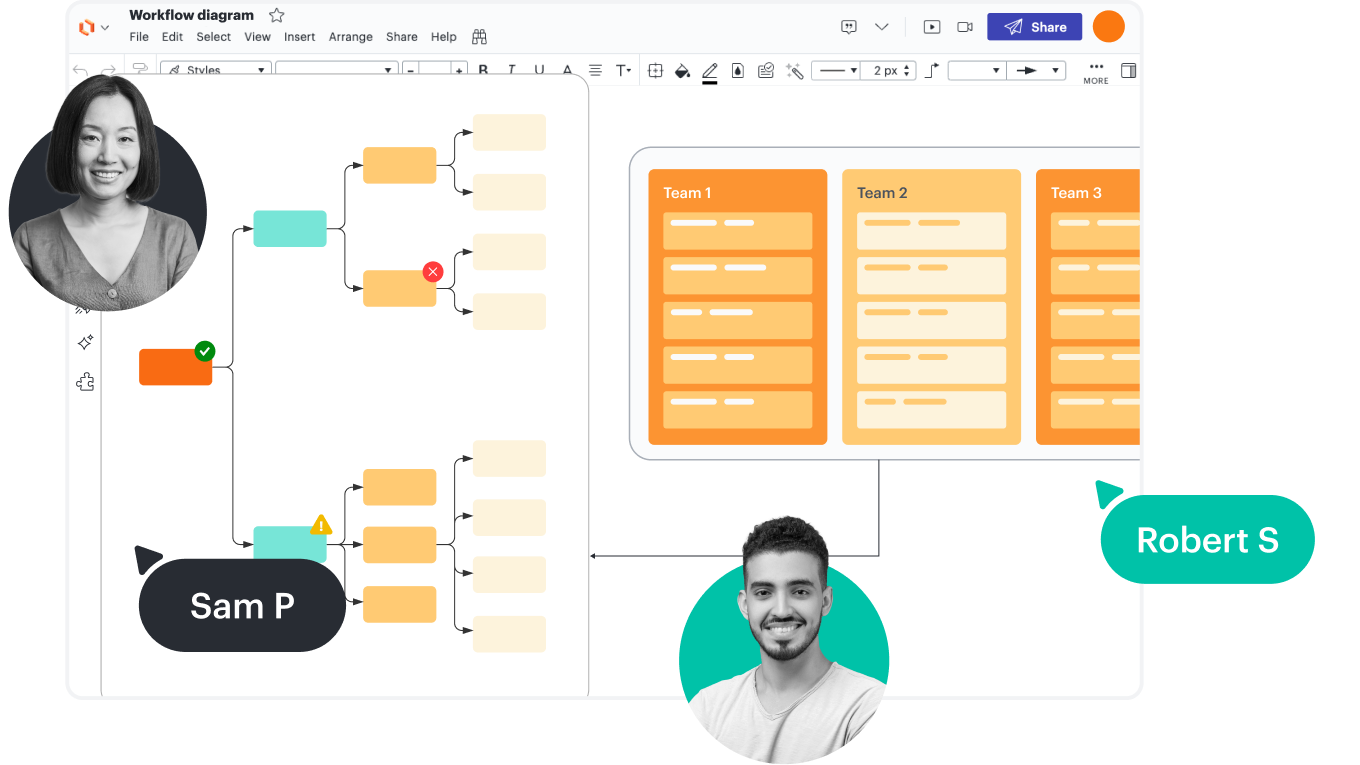Toggle the right side panel

click(1128, 71)
